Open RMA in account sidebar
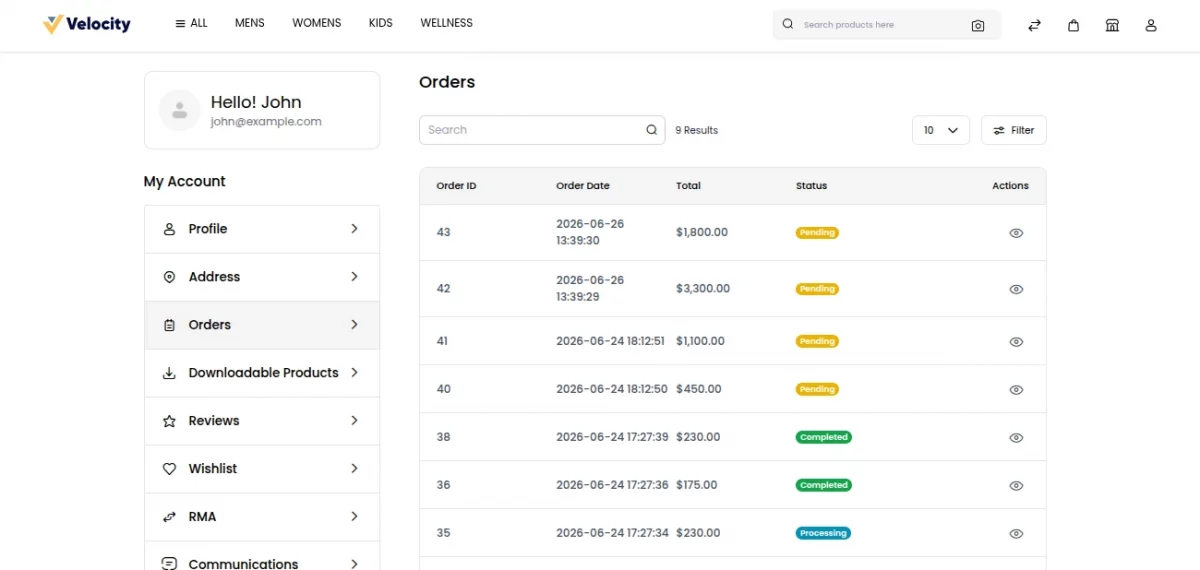This screenshot has height=570, width=1200. [262, 517]
